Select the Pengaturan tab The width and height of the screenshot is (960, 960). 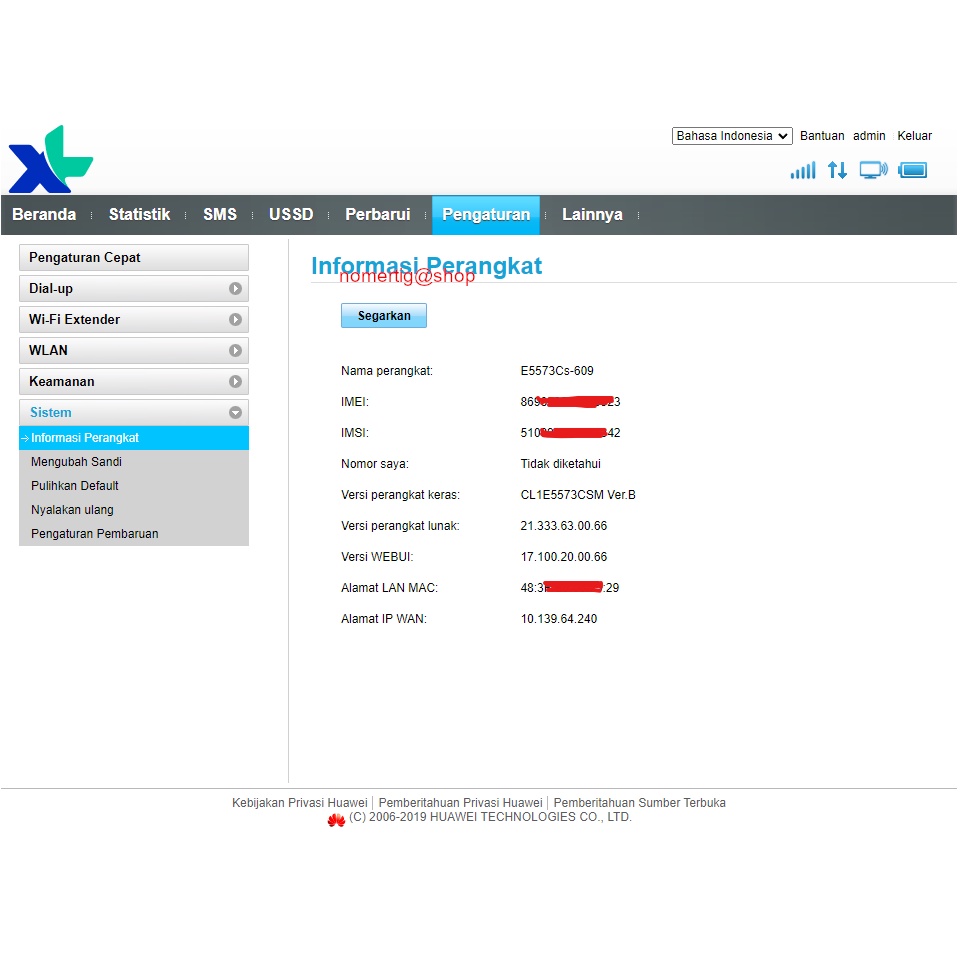(x=486, y=215)
